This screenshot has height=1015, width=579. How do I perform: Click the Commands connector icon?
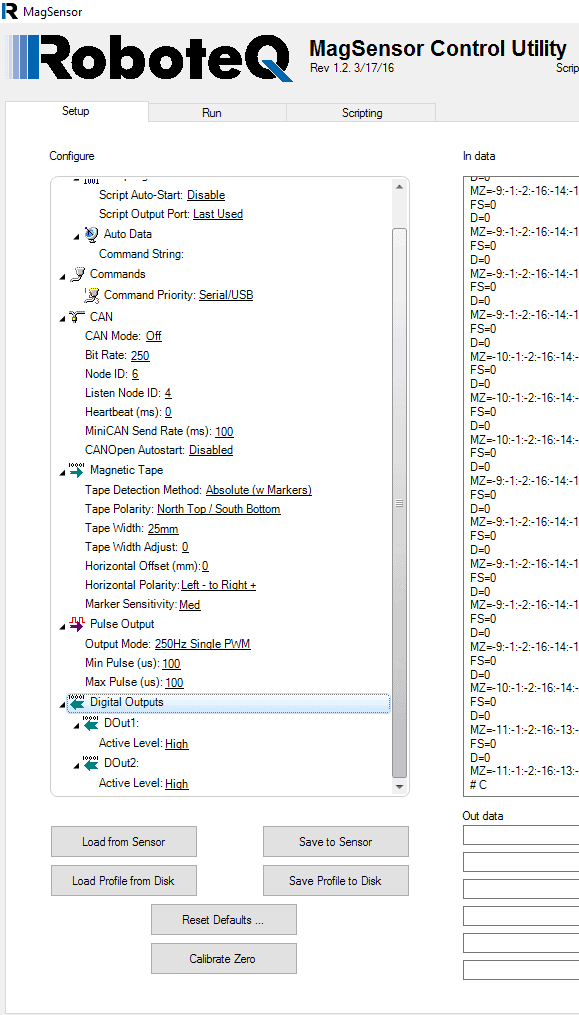point(77,274)
